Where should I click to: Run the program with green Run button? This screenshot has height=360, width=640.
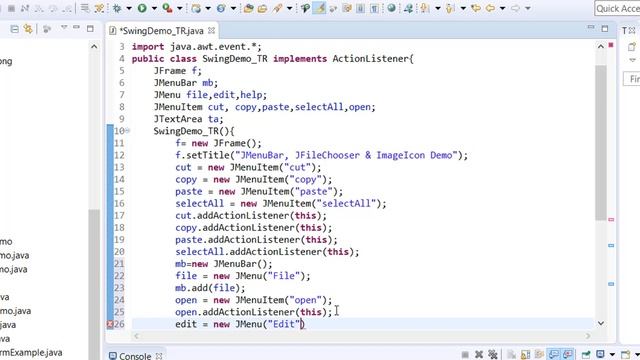coord(142,8)
